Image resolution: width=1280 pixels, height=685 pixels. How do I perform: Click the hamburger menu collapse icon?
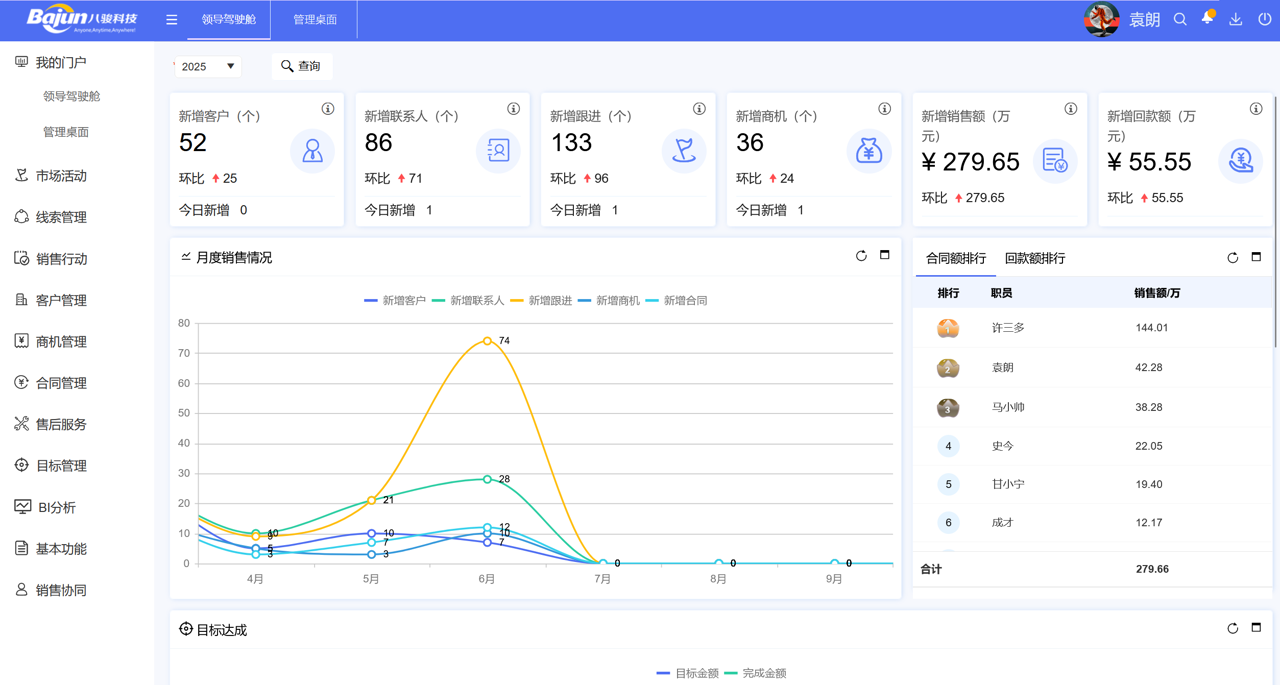(172, 20)
